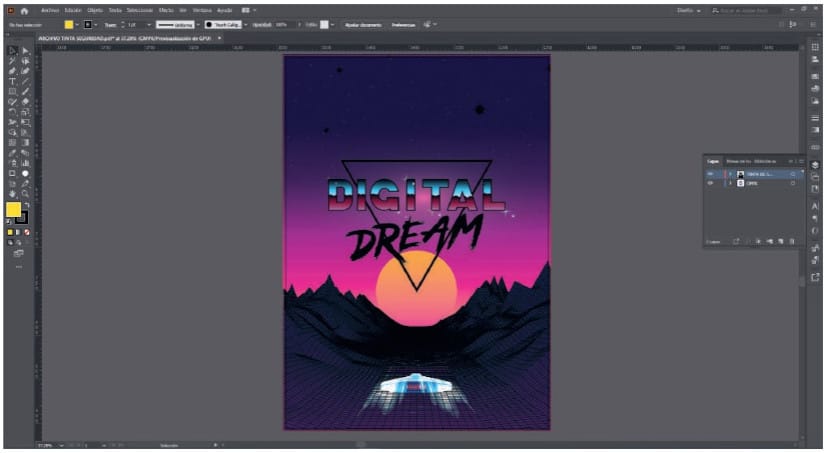
Task: Select the Direct Selection tool
Action: 25,50
